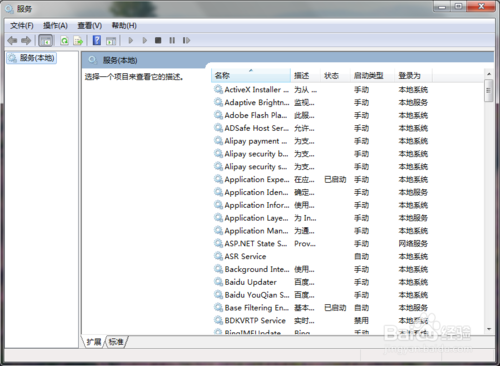Click 网络服务 logon of ASP.NET State Service
The width and height of the screenshot is (500, 366).
[413, 243]
